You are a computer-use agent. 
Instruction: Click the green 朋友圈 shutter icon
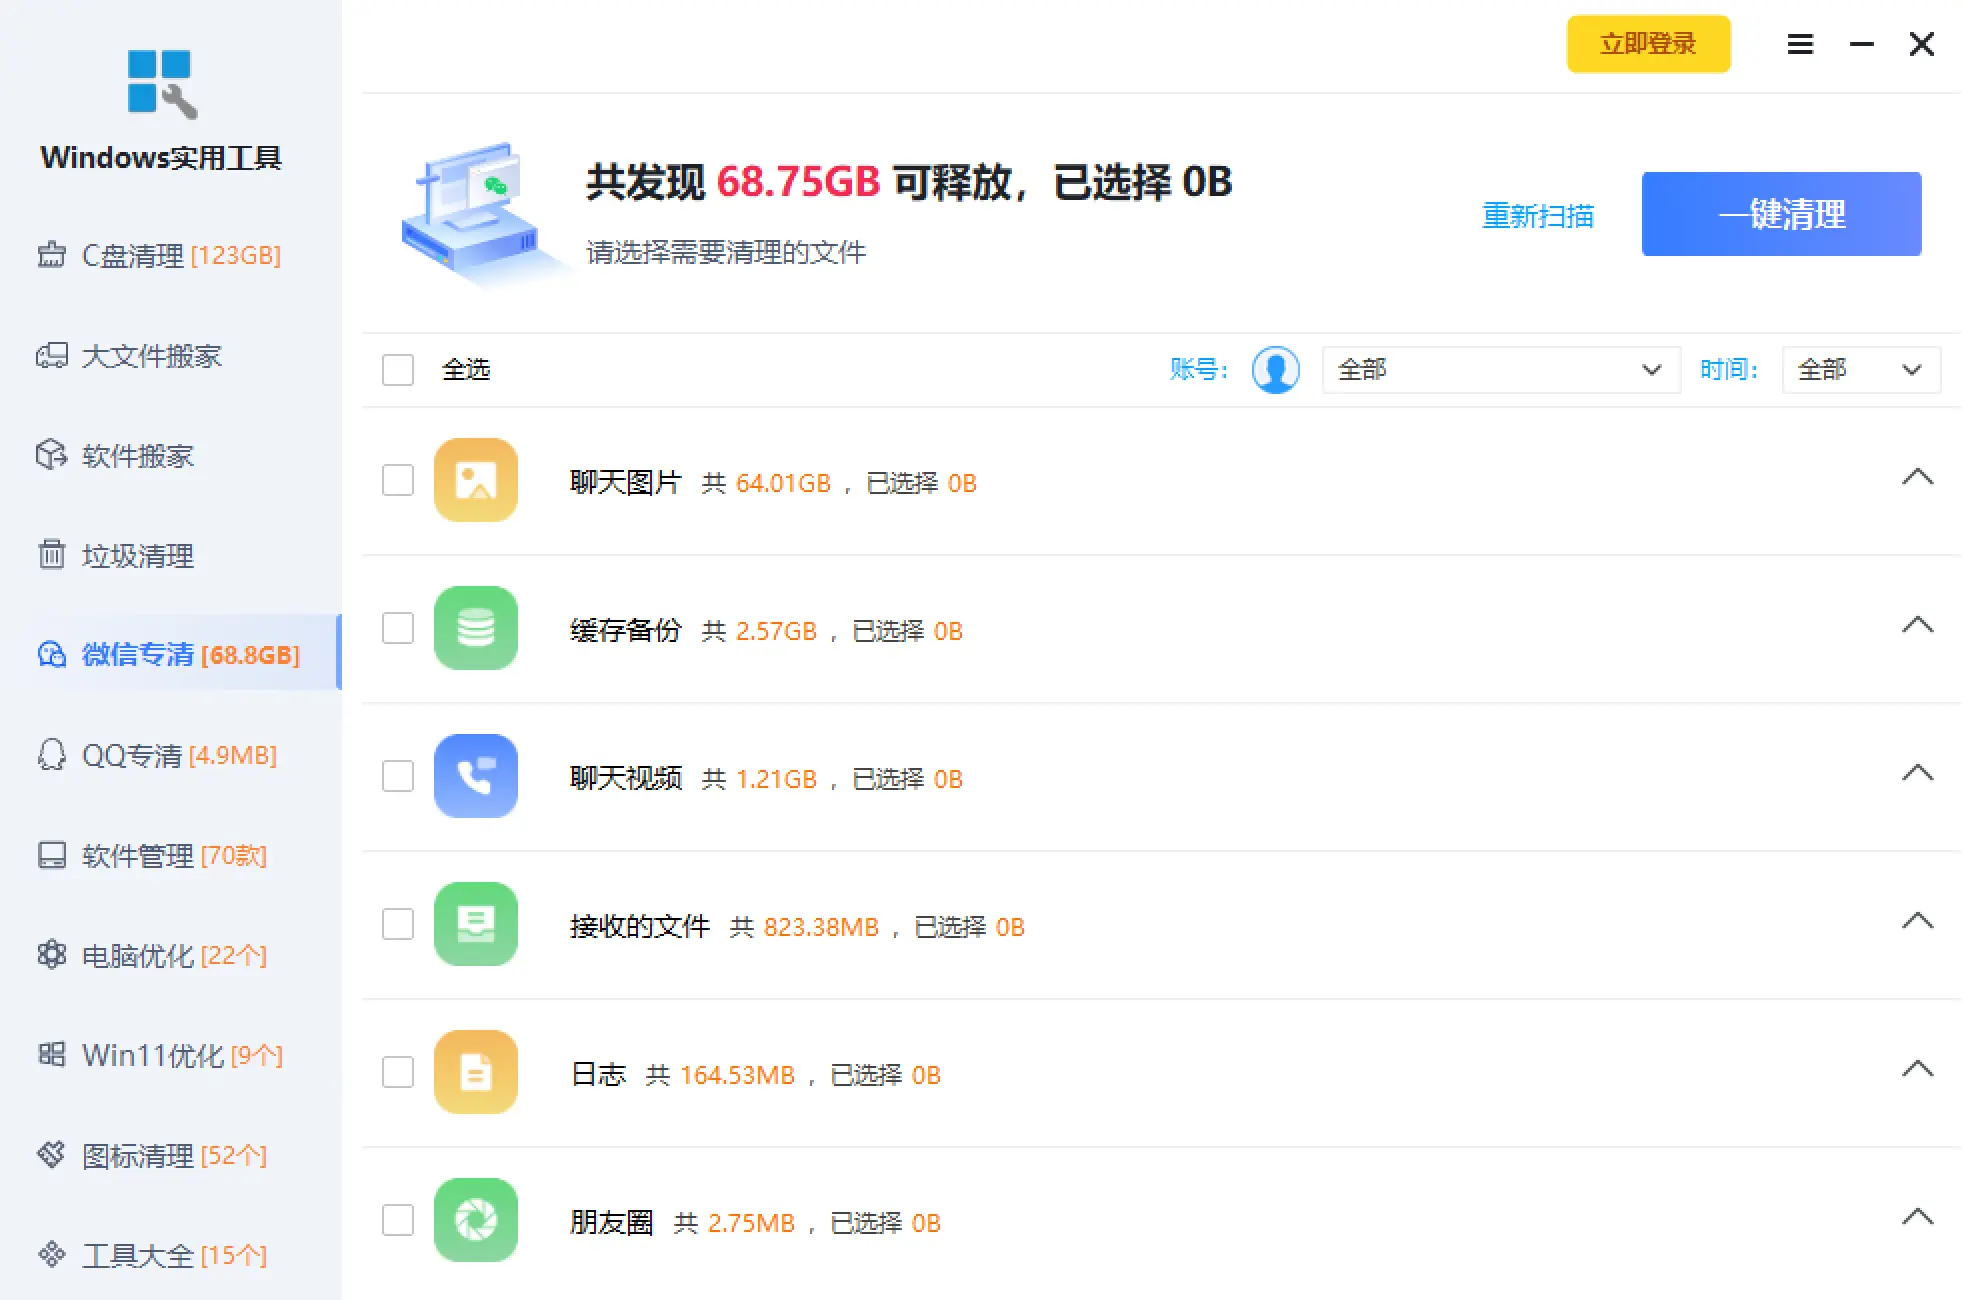tap(475, 1221)
